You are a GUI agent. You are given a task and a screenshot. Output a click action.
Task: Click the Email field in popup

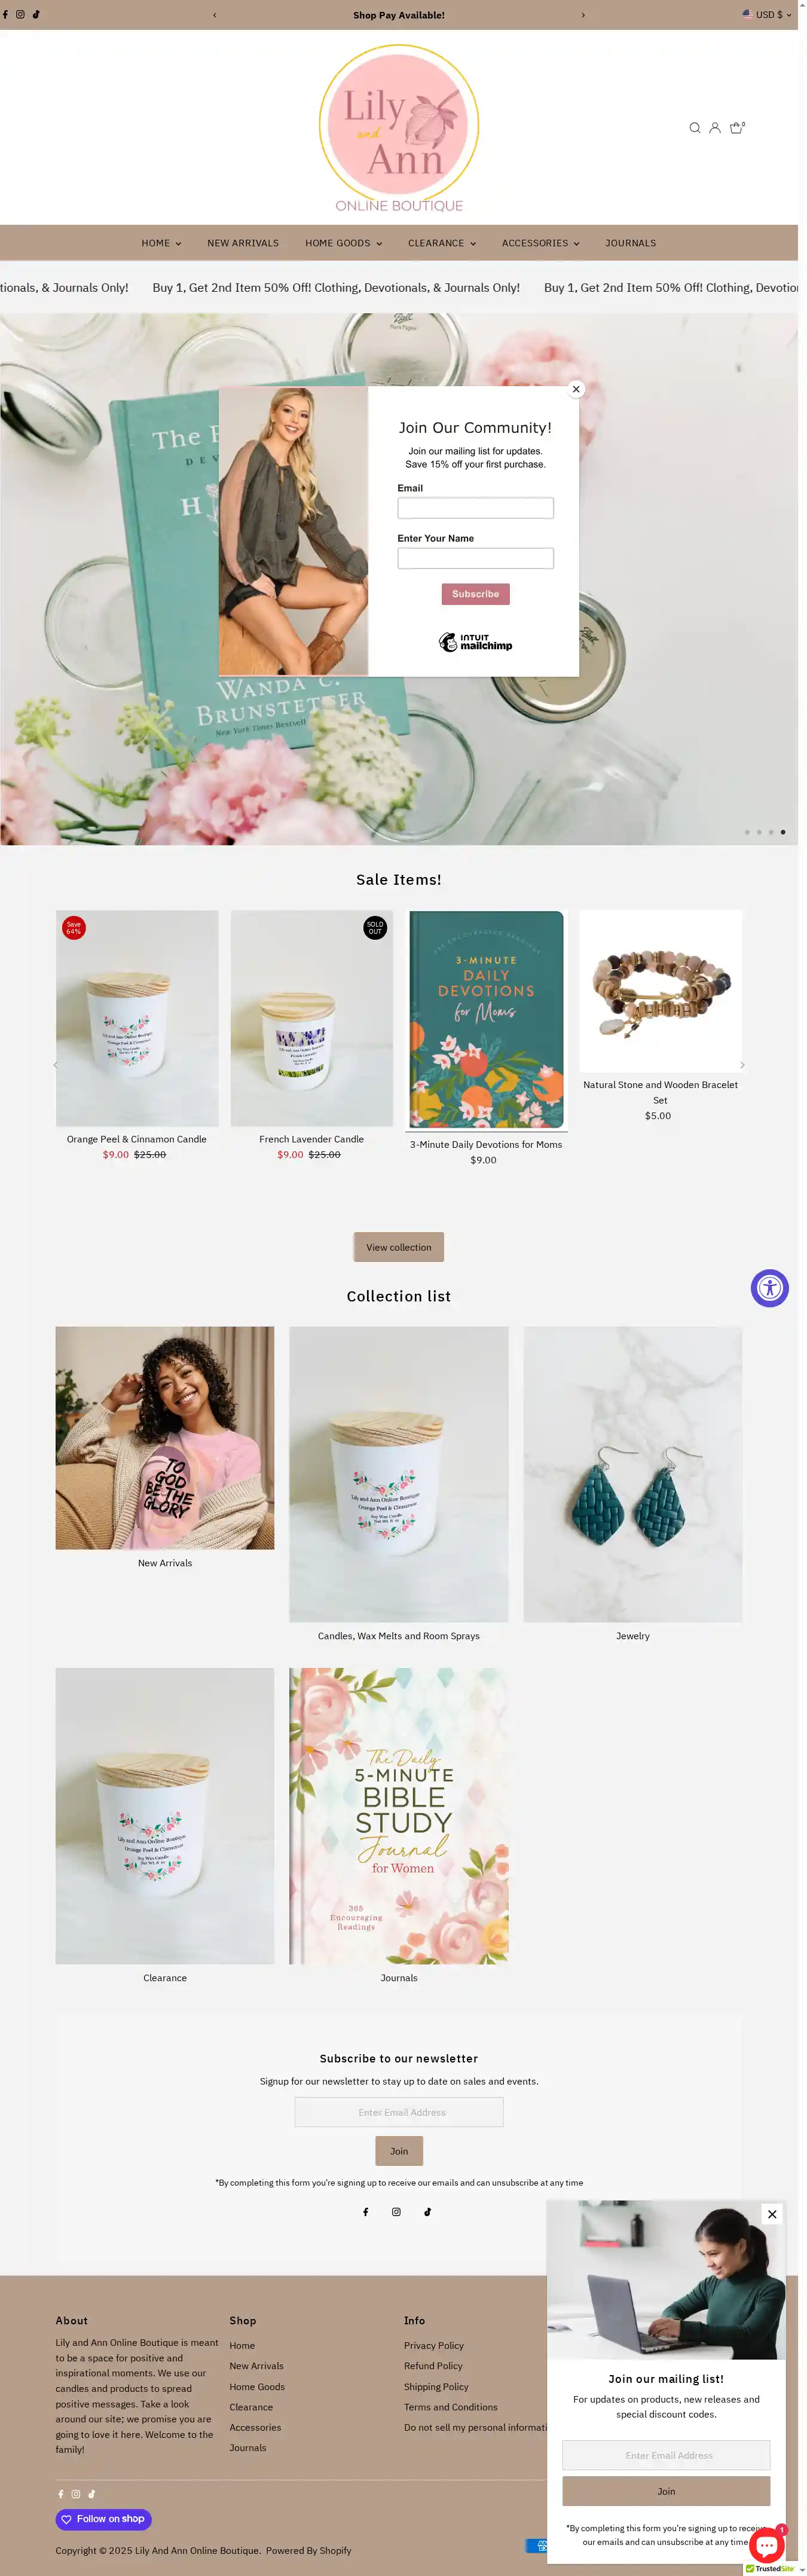pos(476,508)
